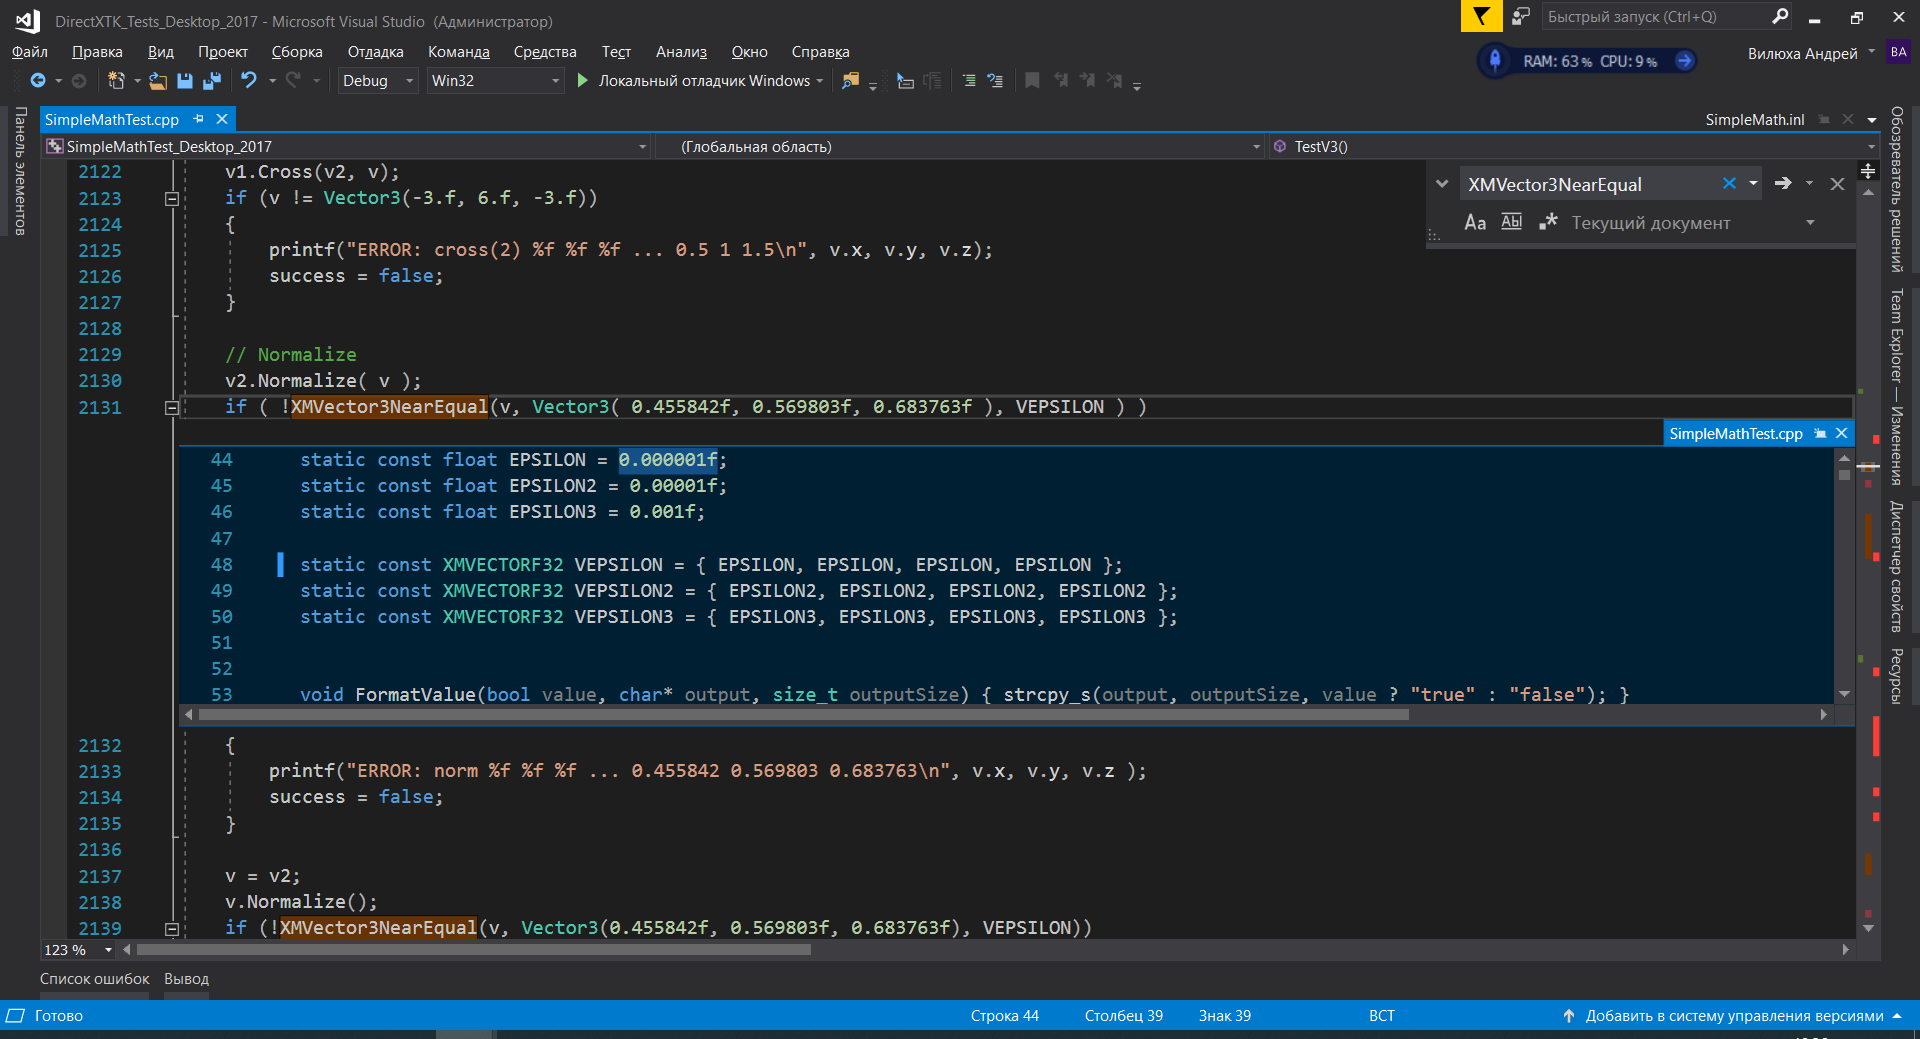Screen dimensions: 1920x1039
Task: Click the RAM/CPU performance monitor icon
Action: tap(1586, 60)
